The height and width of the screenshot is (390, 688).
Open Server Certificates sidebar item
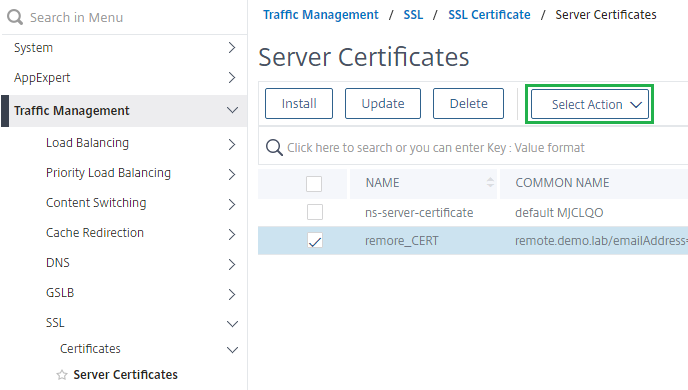coord(125,375)
